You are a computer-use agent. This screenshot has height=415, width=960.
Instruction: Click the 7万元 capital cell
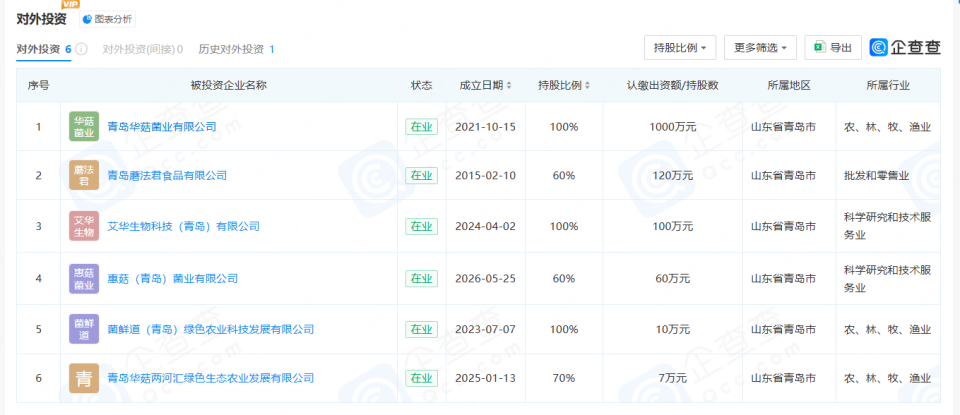[x=672, y=378]
